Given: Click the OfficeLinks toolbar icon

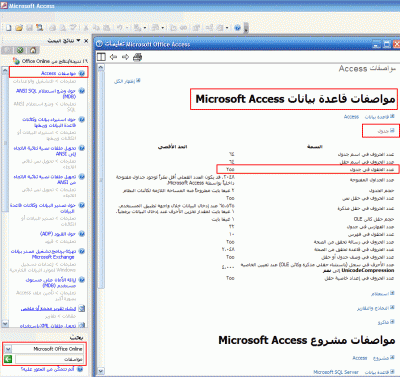Looking at the screenshot, I should click(x=137, y=28).
